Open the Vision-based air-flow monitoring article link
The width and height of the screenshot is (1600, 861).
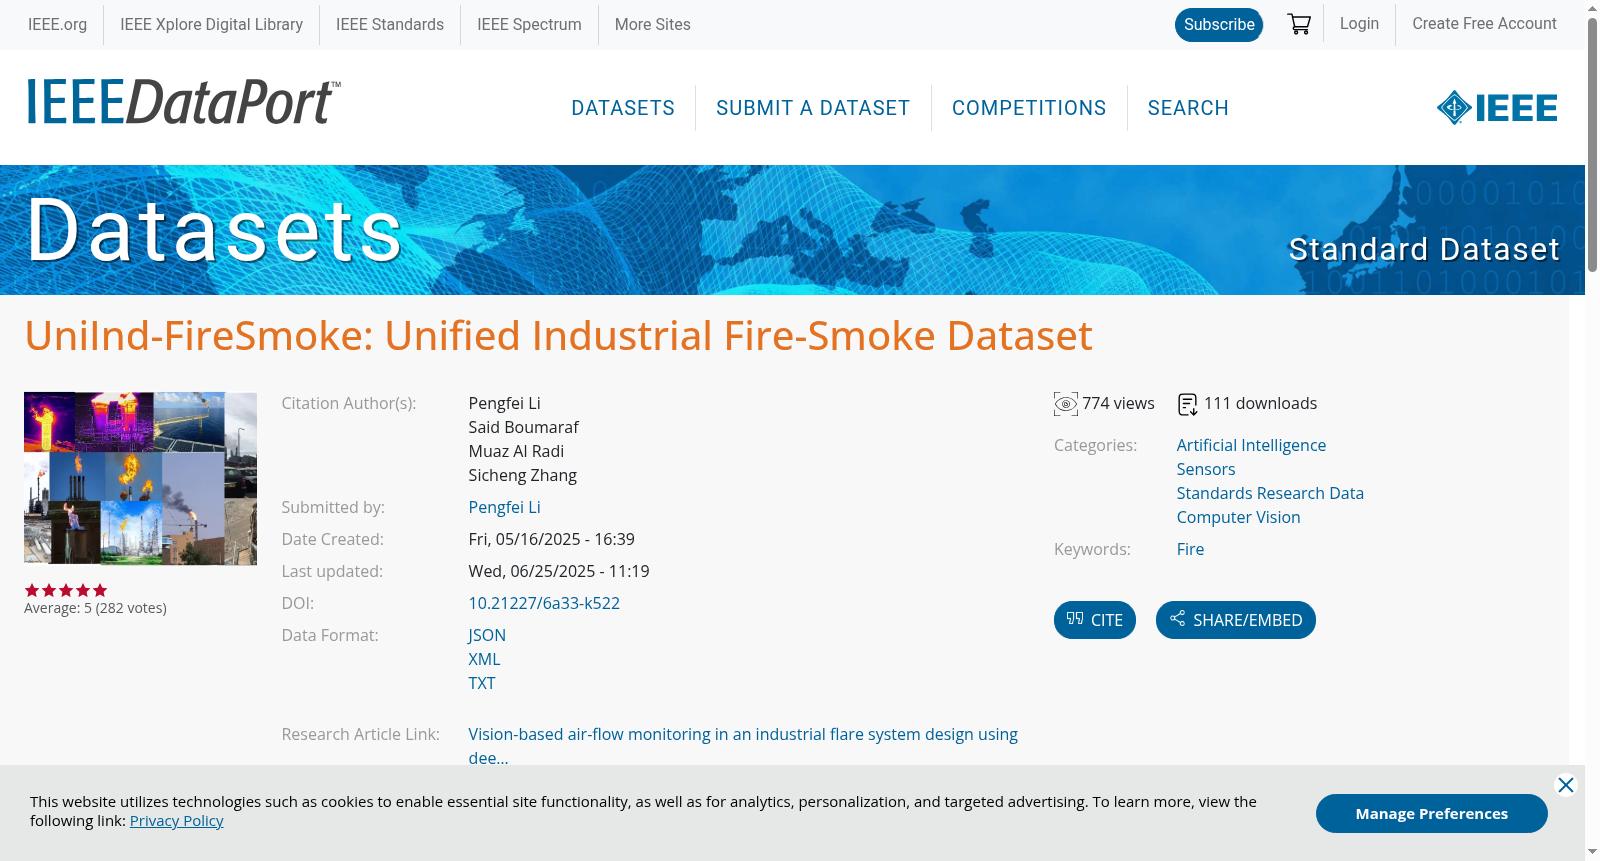point(743,746)
